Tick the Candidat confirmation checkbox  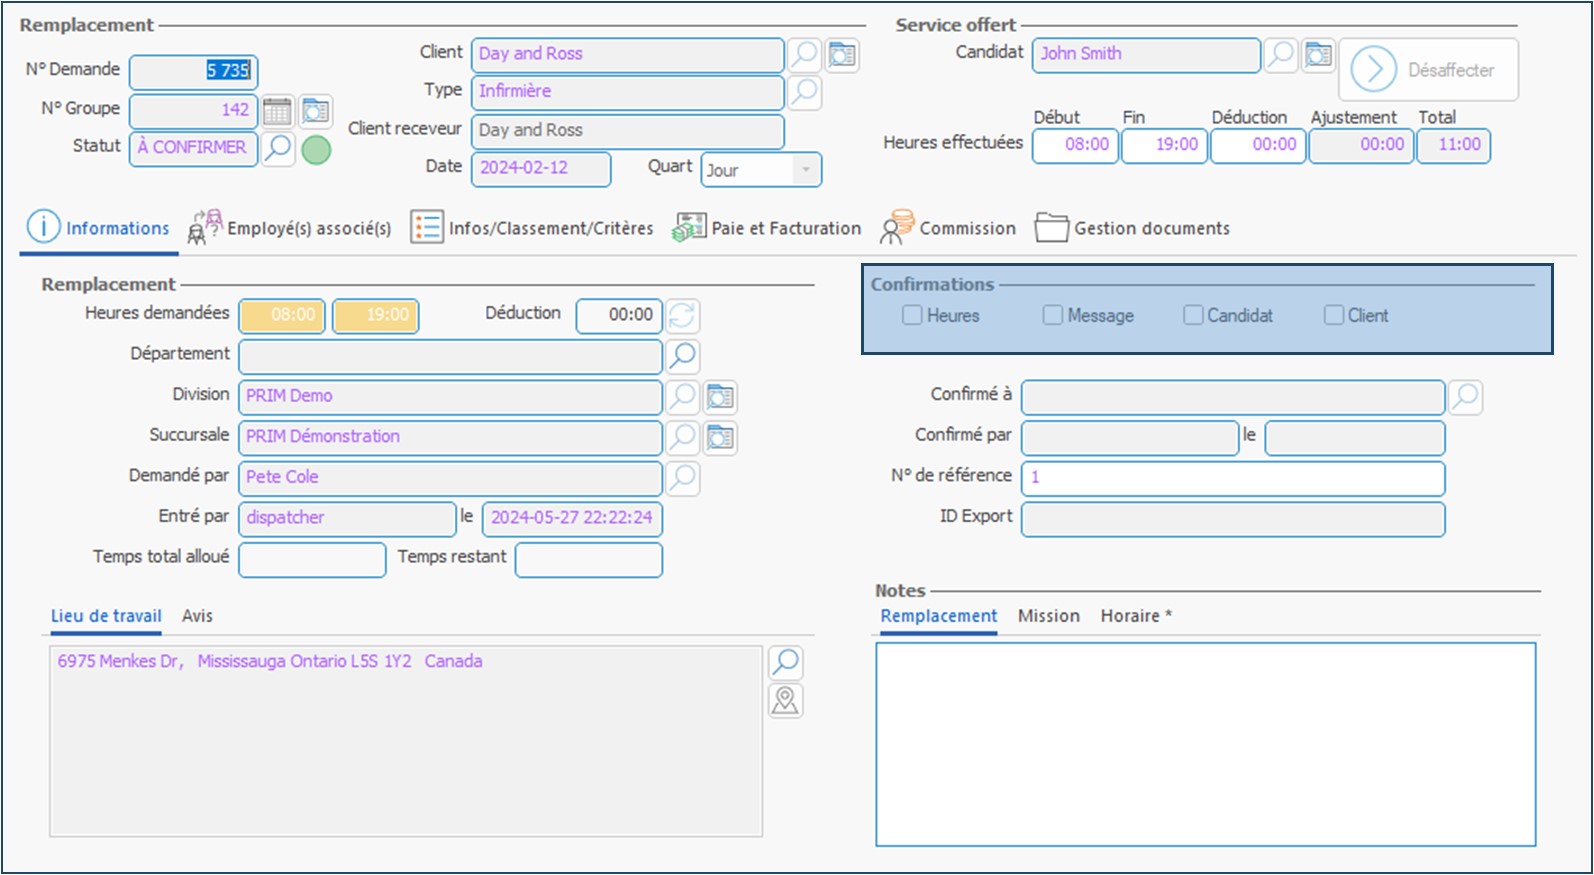pos(1193,316)
